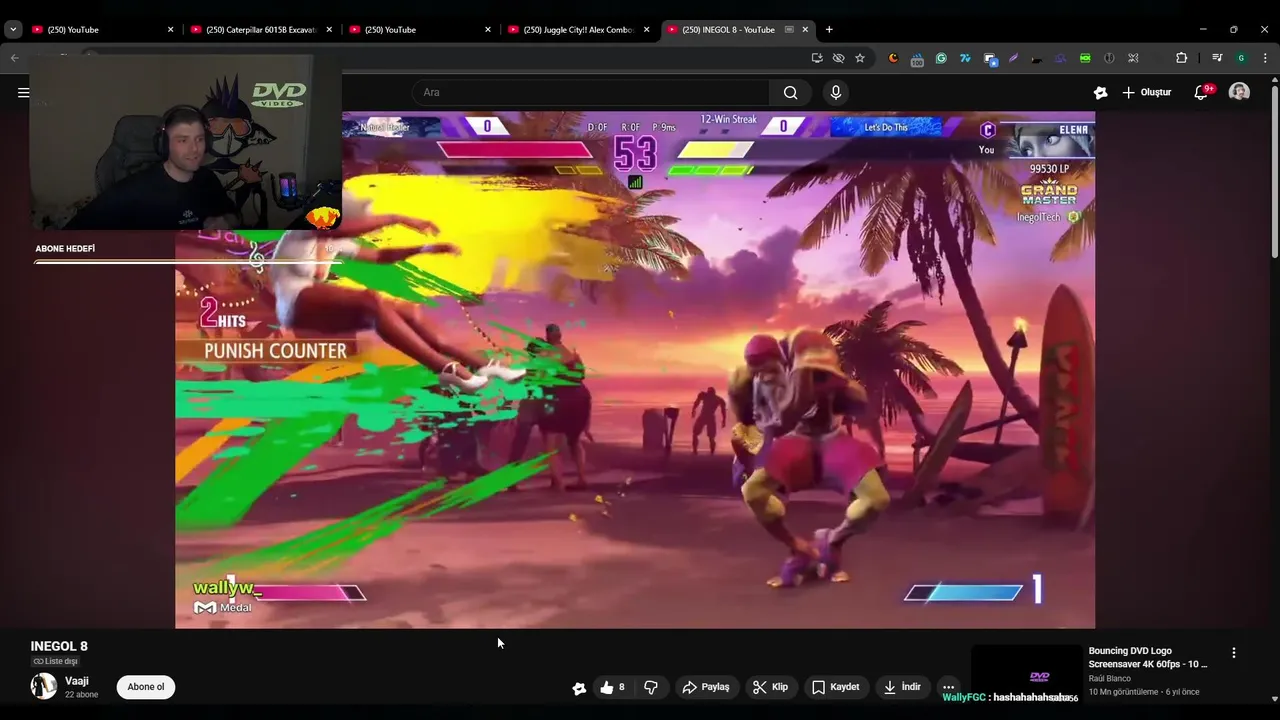The width and height of the screenshot is (1280, 720).
Task: Click the Oluştur create button
Action: (x=1146, y=92)
